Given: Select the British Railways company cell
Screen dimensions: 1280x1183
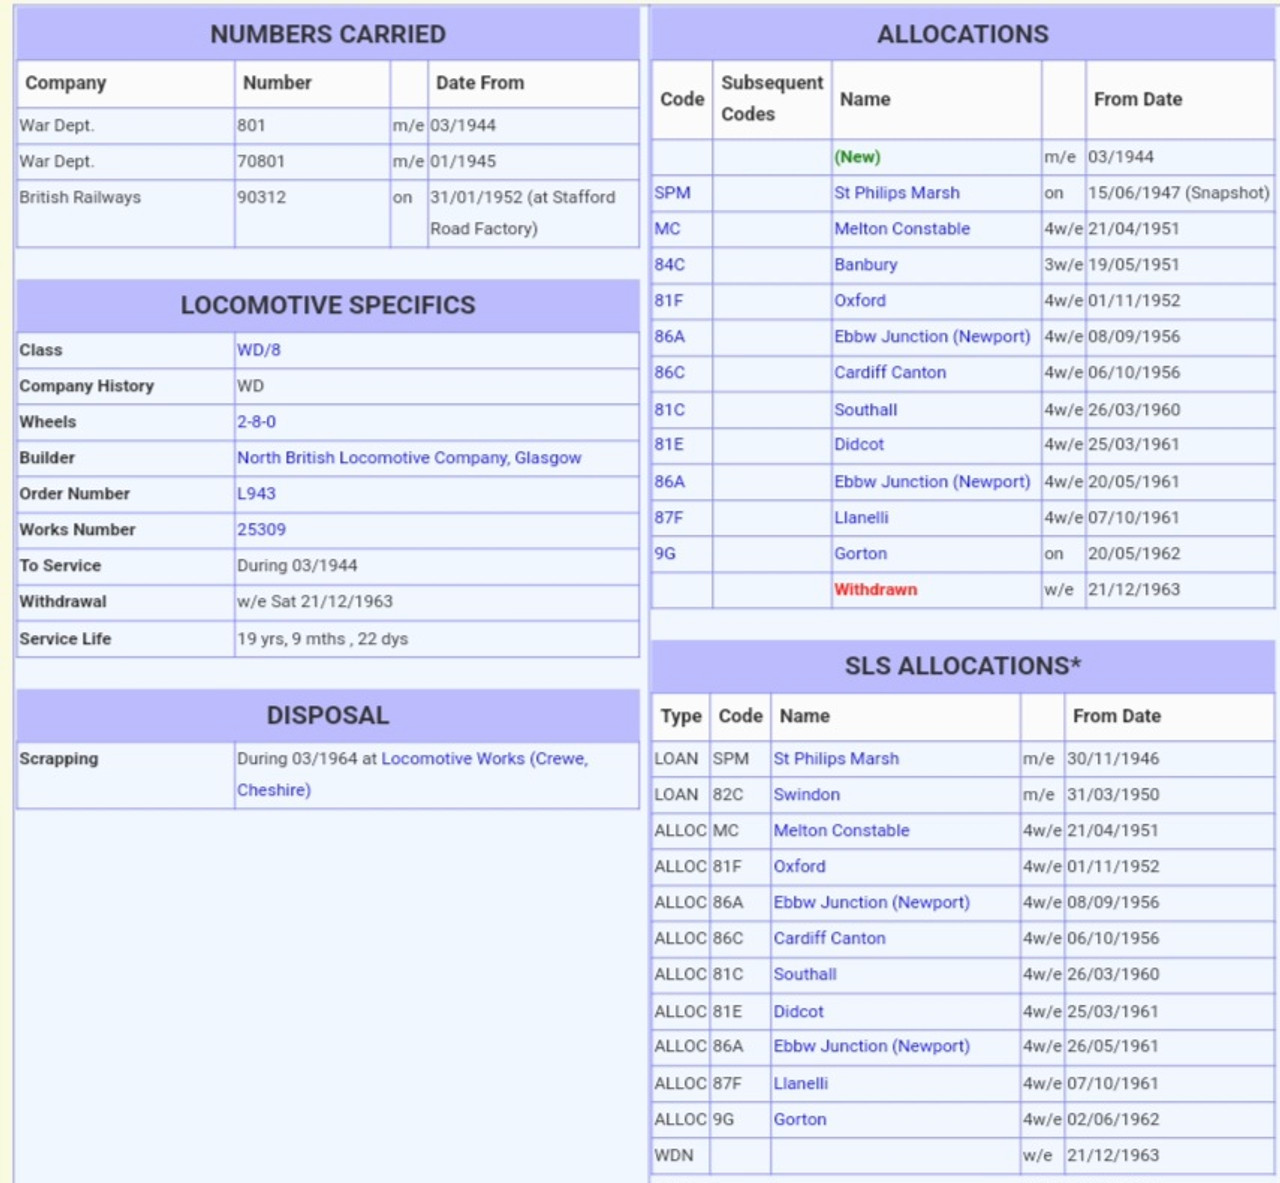Looking at the screenshot, I should click(x=126, y=213).
